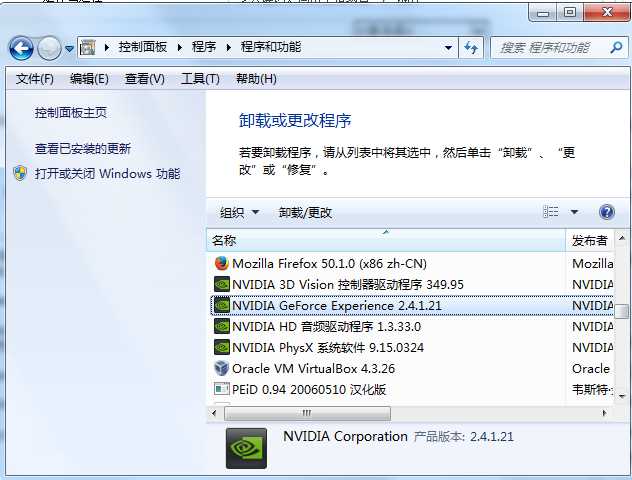Click the blue help question mark icon
This screenshot has width=632, height=480.
pos(607,212)
